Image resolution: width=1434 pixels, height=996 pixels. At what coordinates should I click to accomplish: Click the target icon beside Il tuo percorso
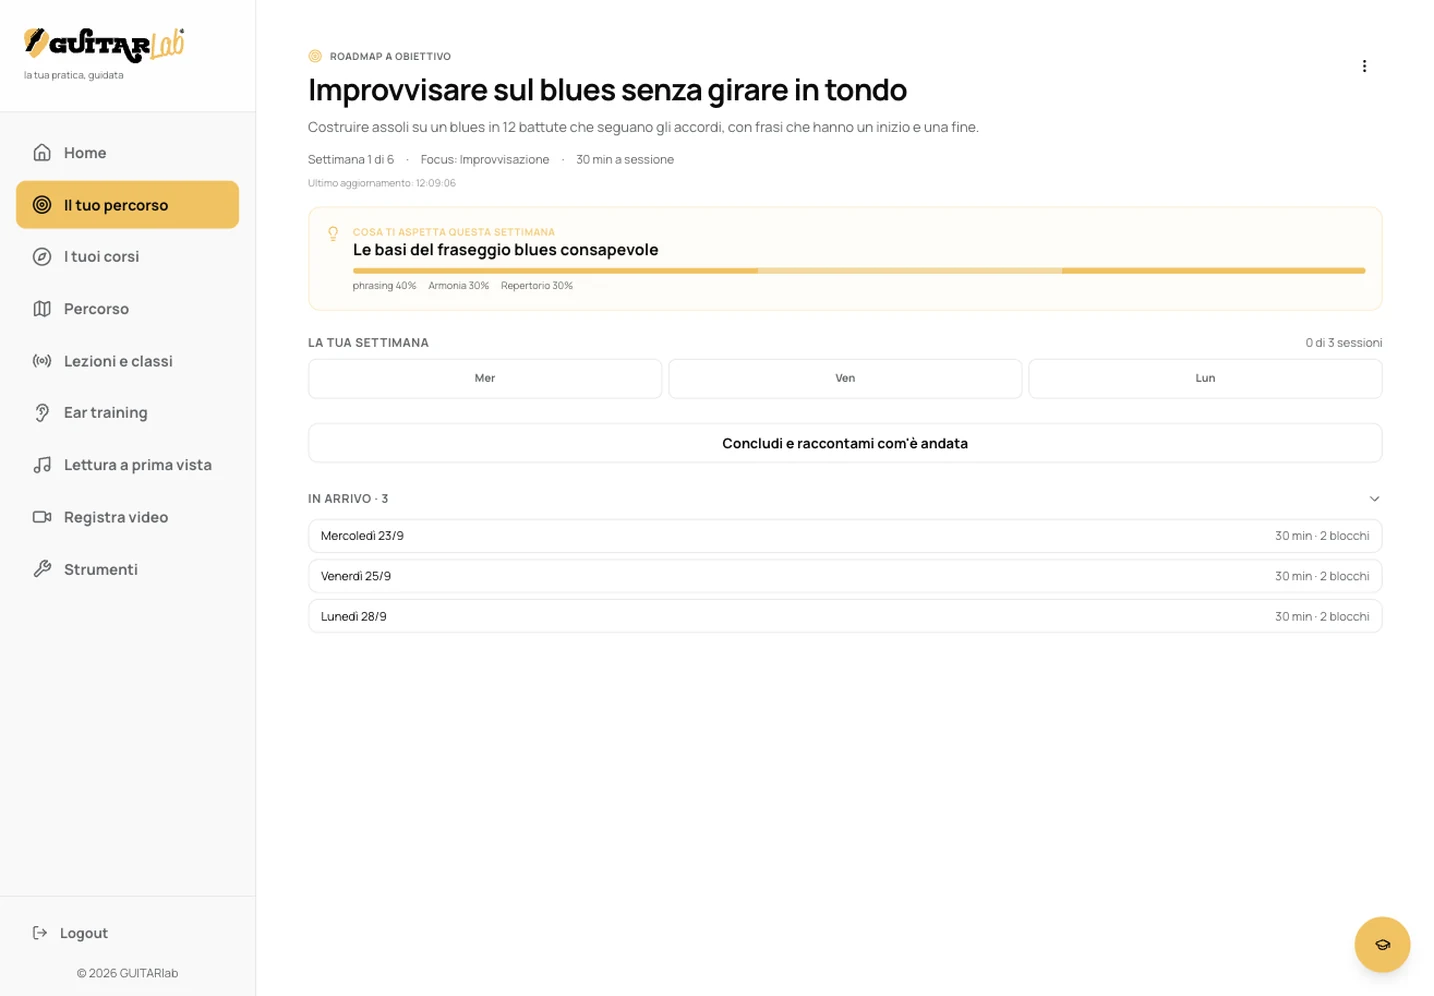[42, 205]
